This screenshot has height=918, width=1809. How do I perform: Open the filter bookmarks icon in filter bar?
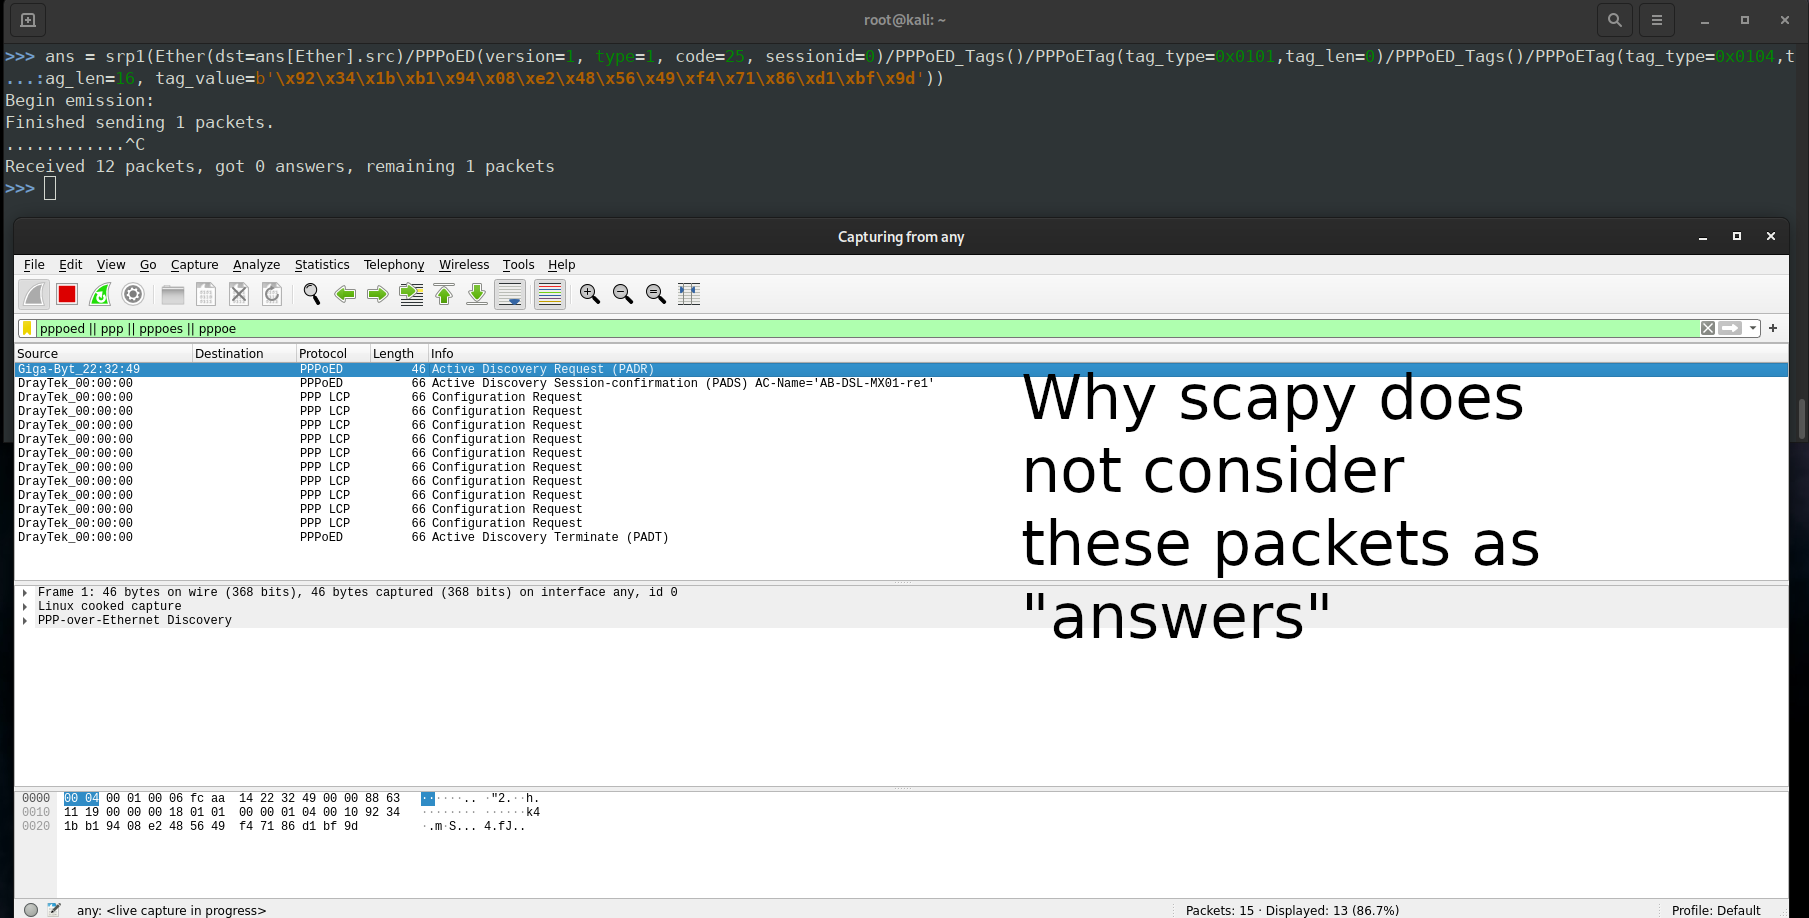(x=27, y=328)
